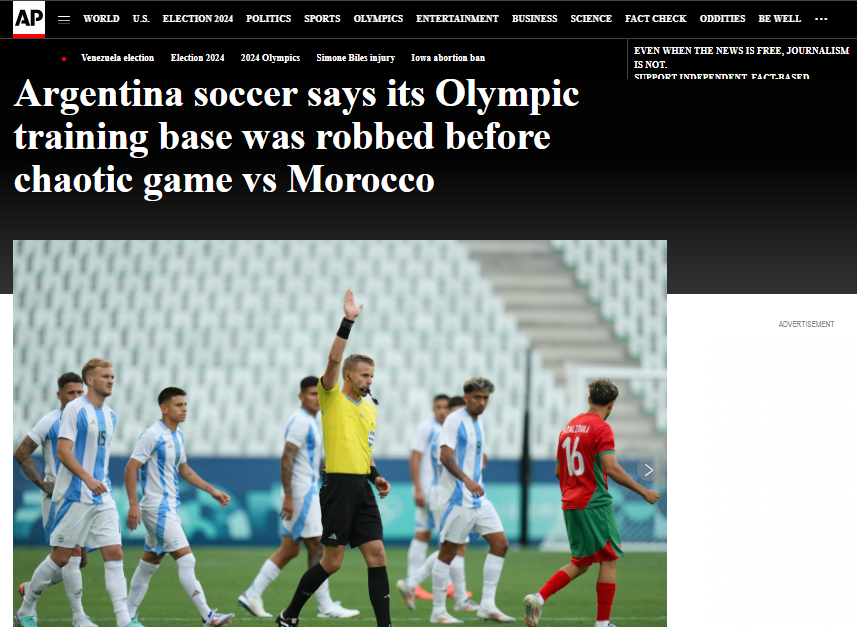The width and height of the screenshot is (857, 627).
Task: Click the 2024 Olympics trending link
Action: pos(270,58)
